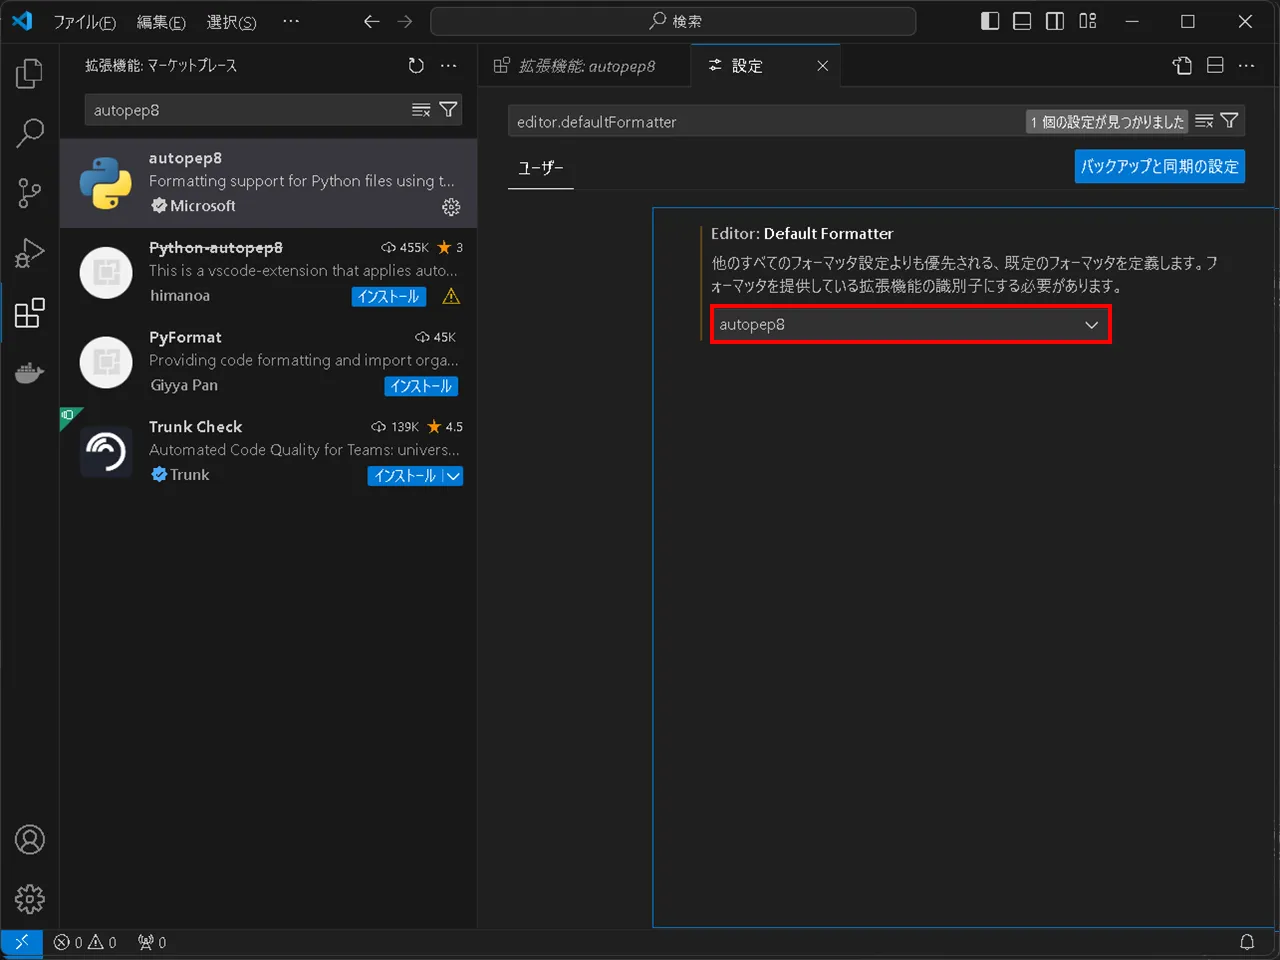This screenshot has height=960, width=1280.
Task: Open the Docker view in activity bar
Action: pos(30,373)
